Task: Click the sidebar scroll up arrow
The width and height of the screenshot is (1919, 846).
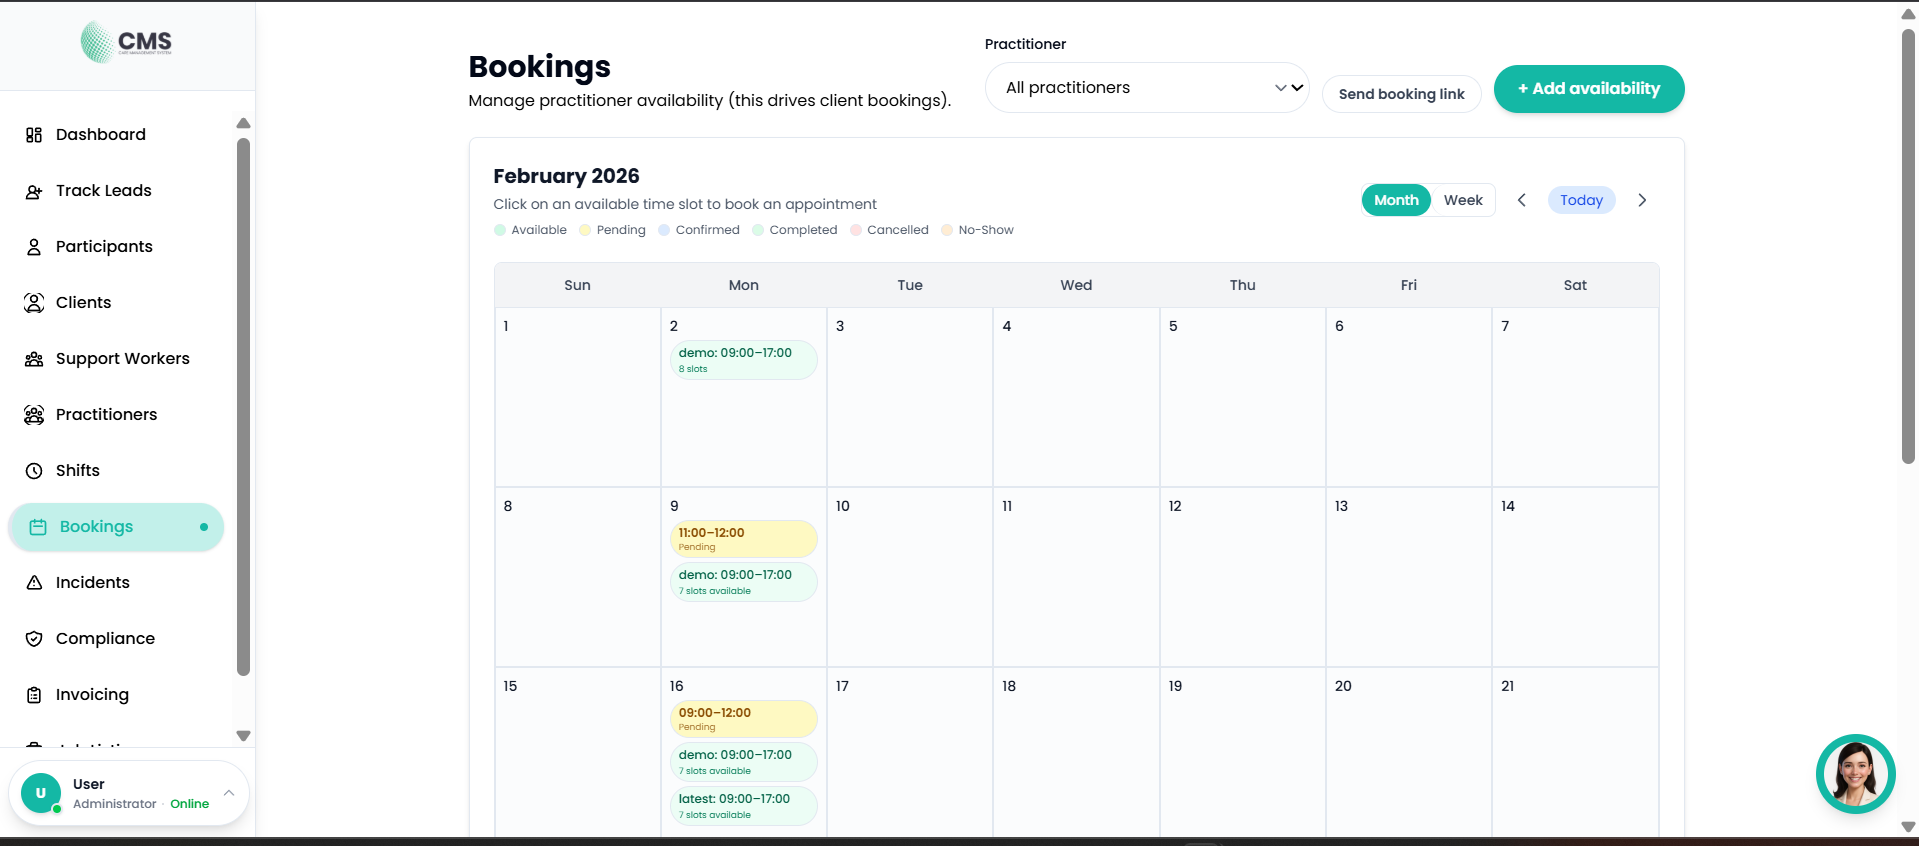Action: coord(243,123)
